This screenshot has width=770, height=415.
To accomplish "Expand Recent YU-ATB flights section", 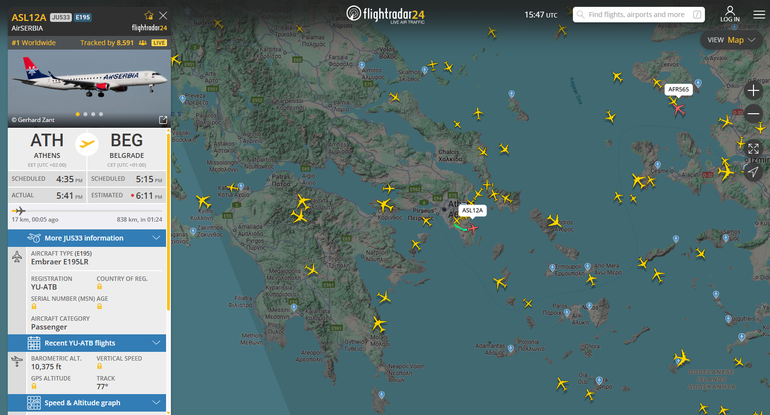I will 87,343.
